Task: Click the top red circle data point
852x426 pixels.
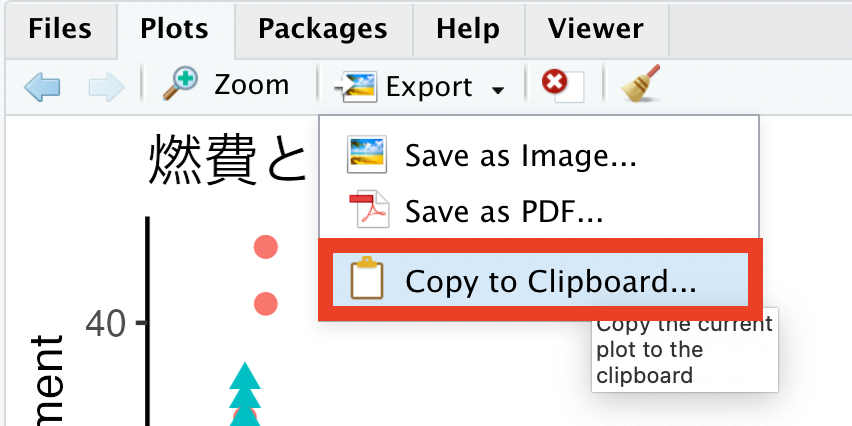Action: click(x=266, y=247)
